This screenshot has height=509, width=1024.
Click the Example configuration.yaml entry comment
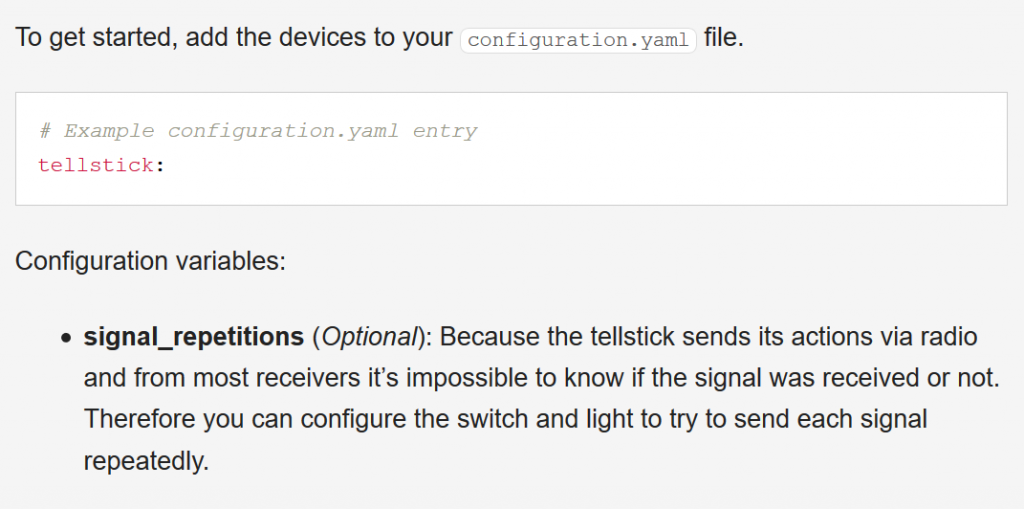click(x=258, y=131)
